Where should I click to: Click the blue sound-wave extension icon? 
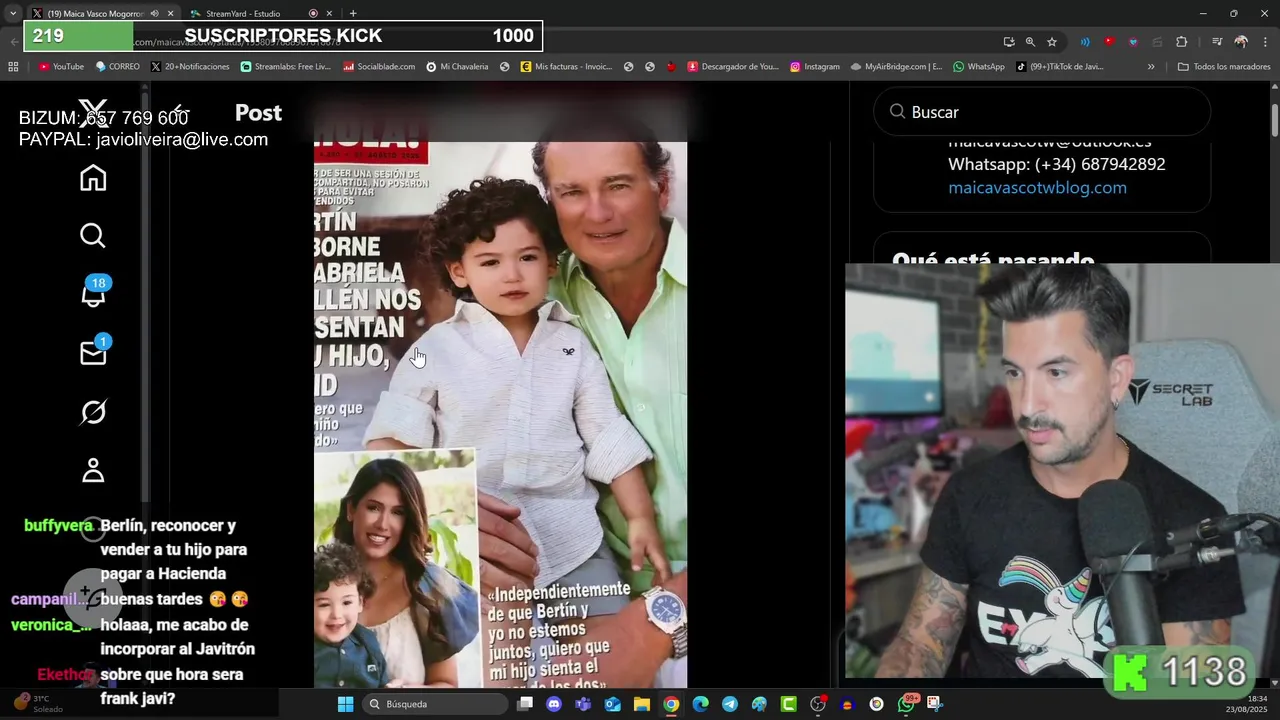1085,42
